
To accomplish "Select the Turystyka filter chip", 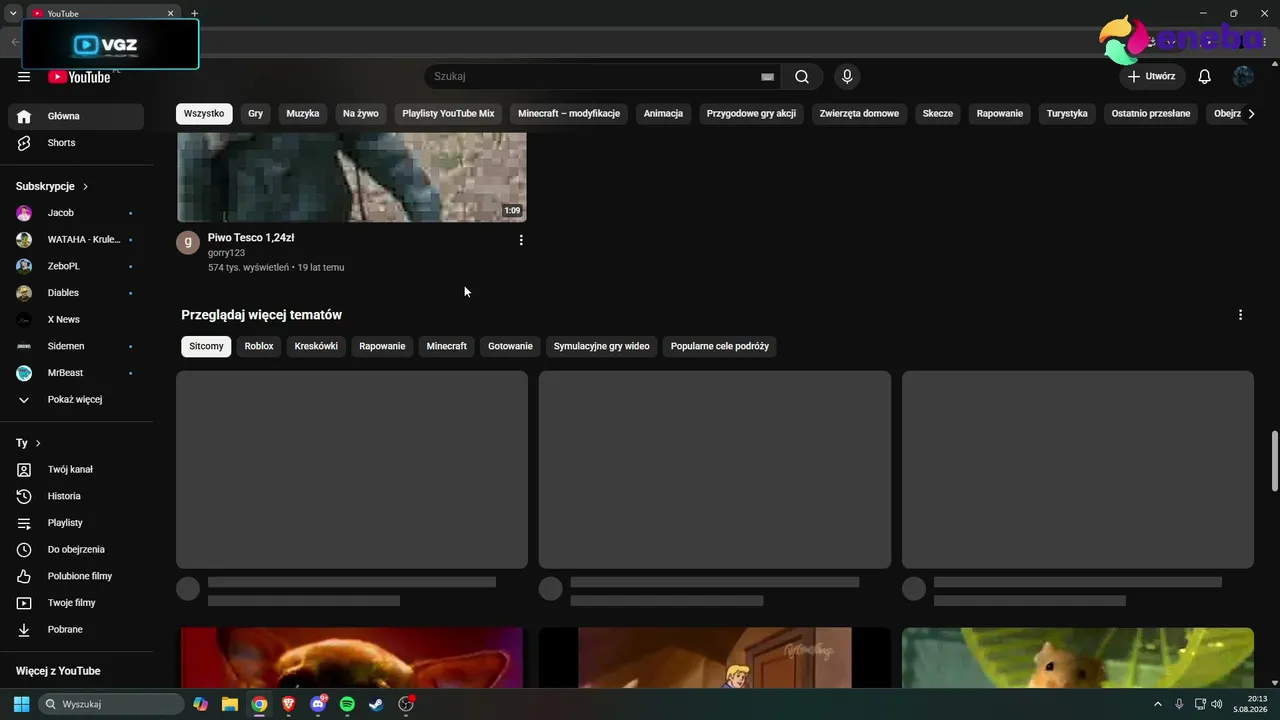I will (1067, 114).
